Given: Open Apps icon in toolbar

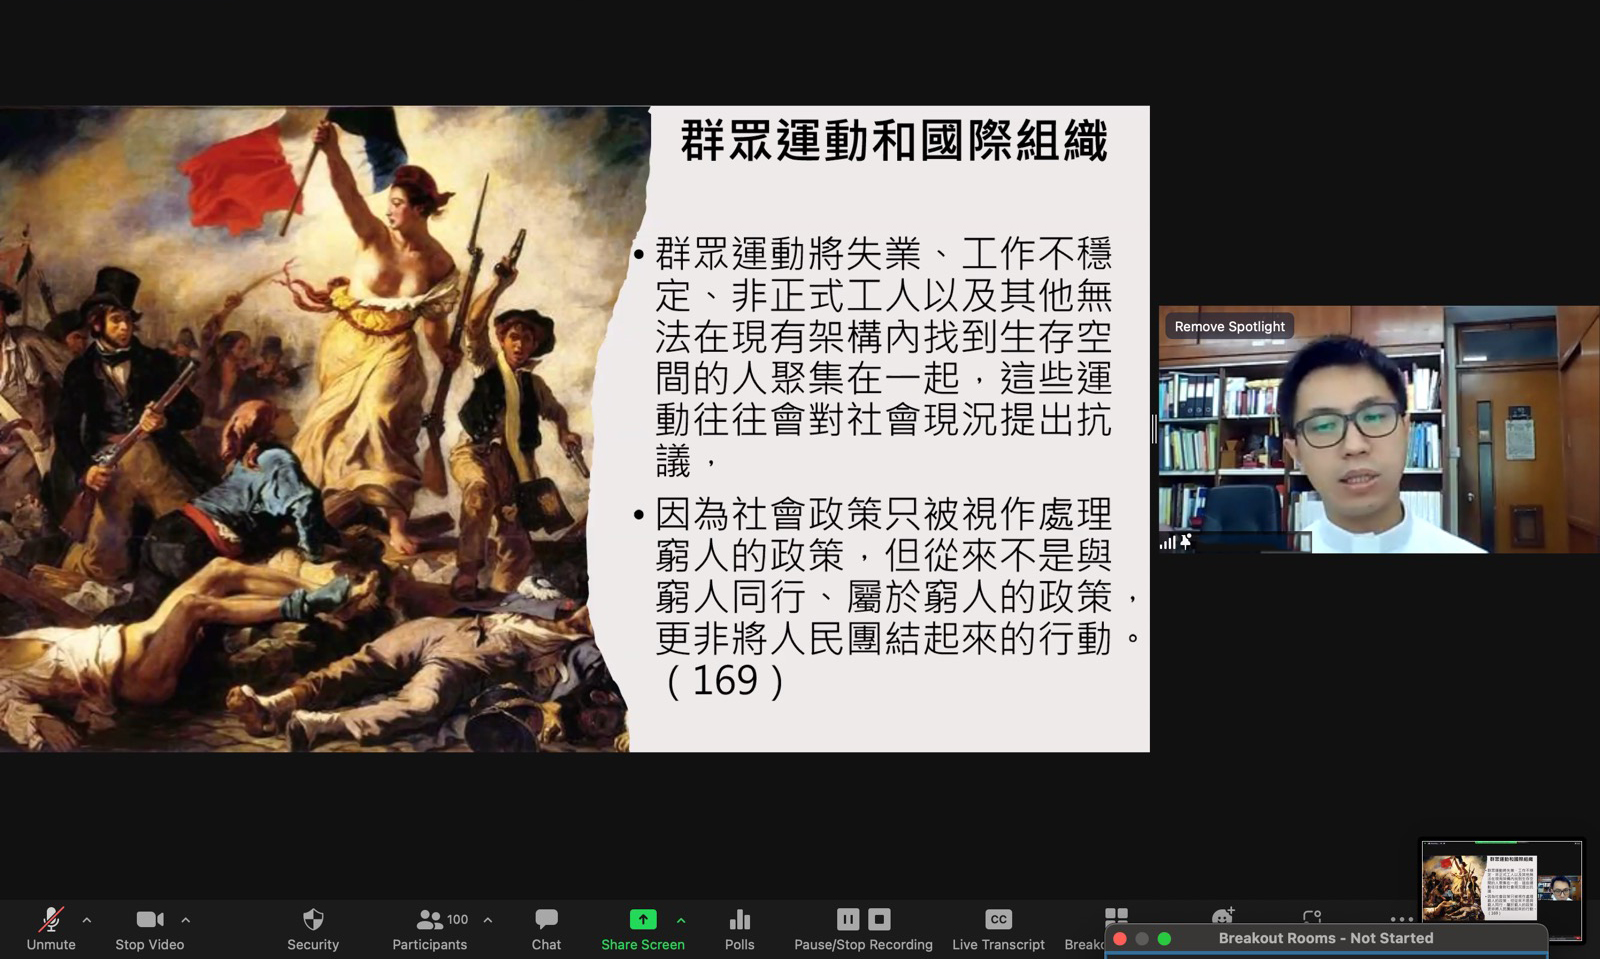Looking at the screenshot, I should pyautogui.click(x=1312, y=916).
